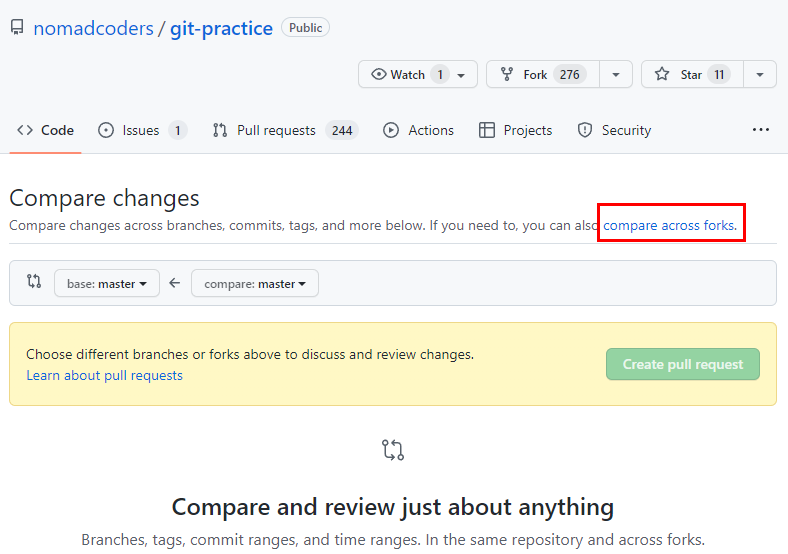Click the Choose different branches message text
Viewport: 788px width, 554px height.
tap(250, 354)
